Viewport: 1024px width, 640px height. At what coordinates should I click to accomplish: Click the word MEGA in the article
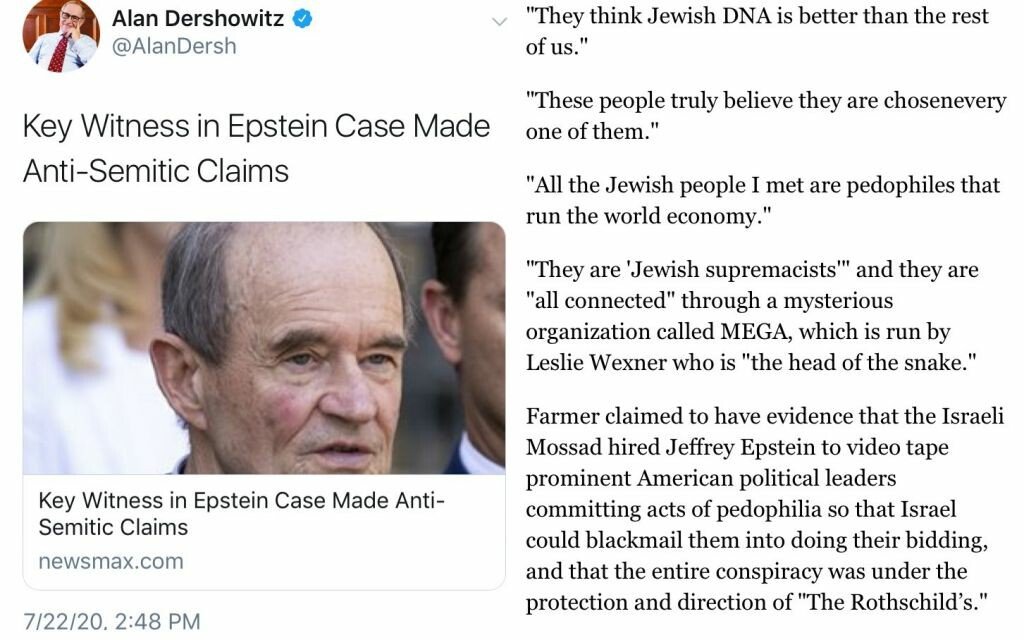coord(756,331)
